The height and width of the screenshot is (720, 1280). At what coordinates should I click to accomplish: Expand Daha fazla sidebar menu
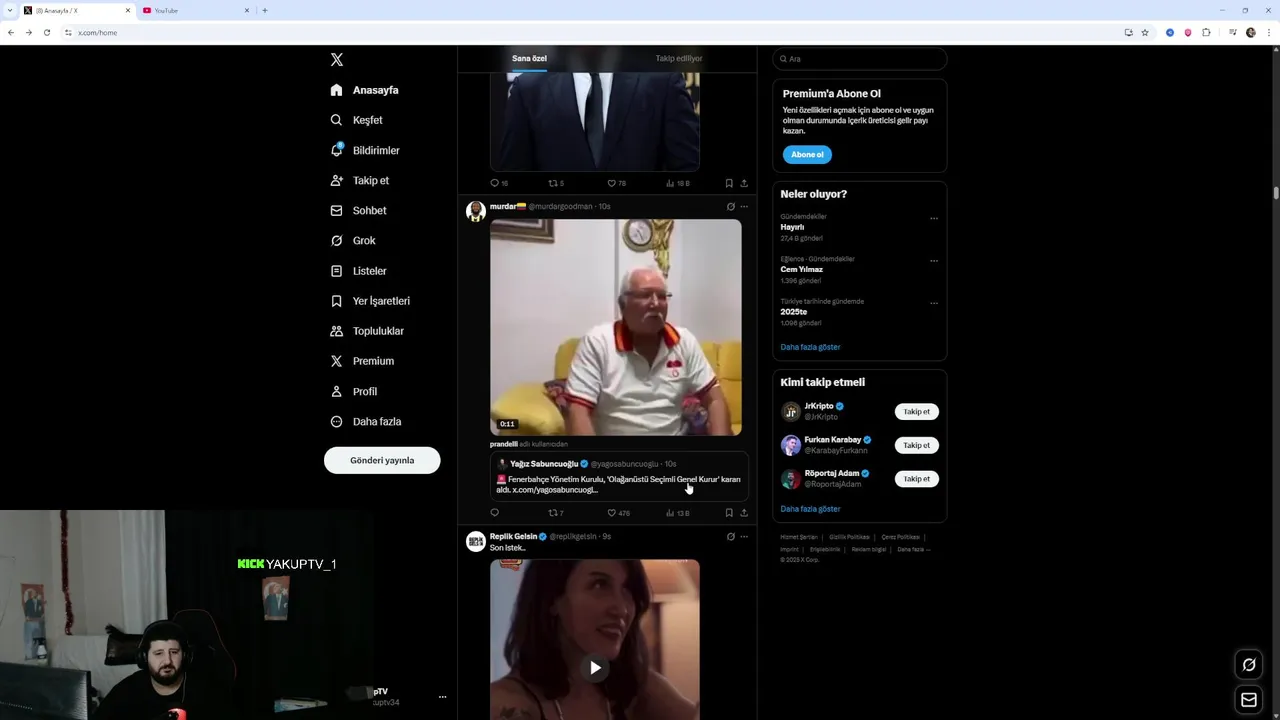pos(366,422)
